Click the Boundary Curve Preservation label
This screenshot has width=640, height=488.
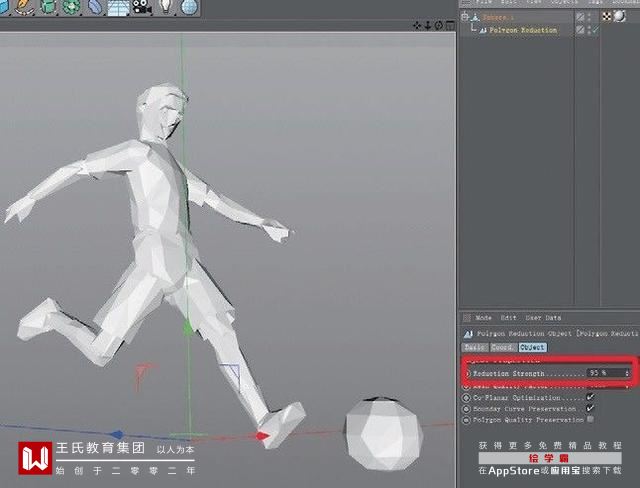pos(524,408)
